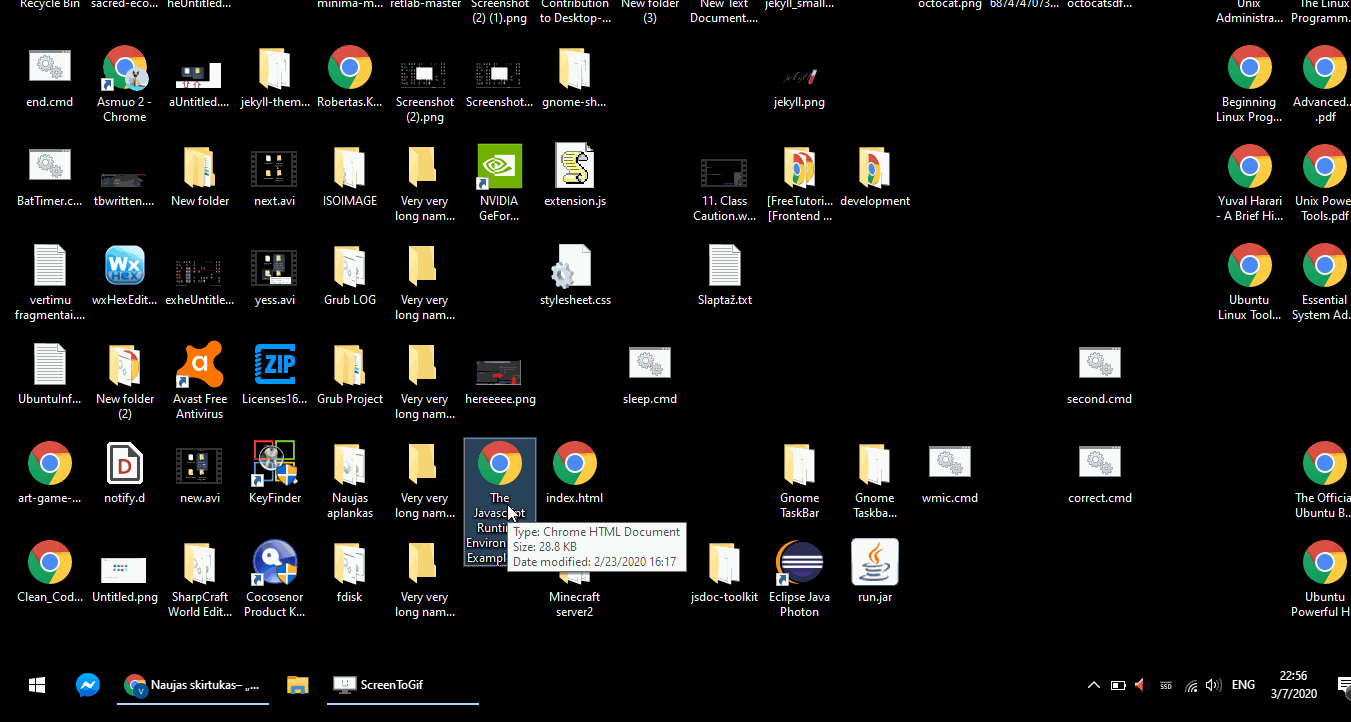Open File Explorer from the taskbar

pos(298,685)
